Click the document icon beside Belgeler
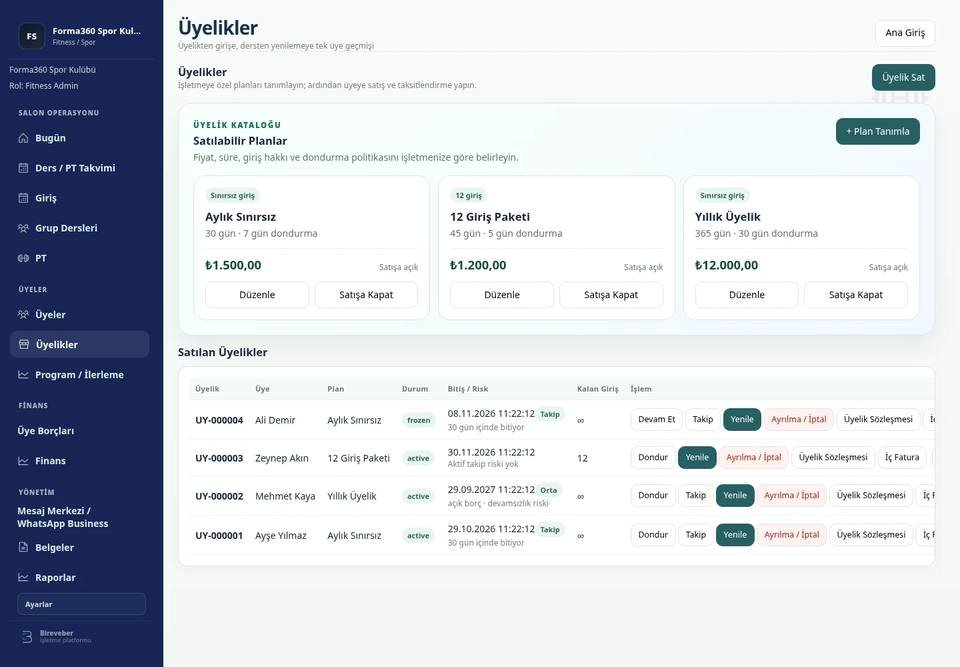Screen dimensions: 960x667 pos(23,547)
